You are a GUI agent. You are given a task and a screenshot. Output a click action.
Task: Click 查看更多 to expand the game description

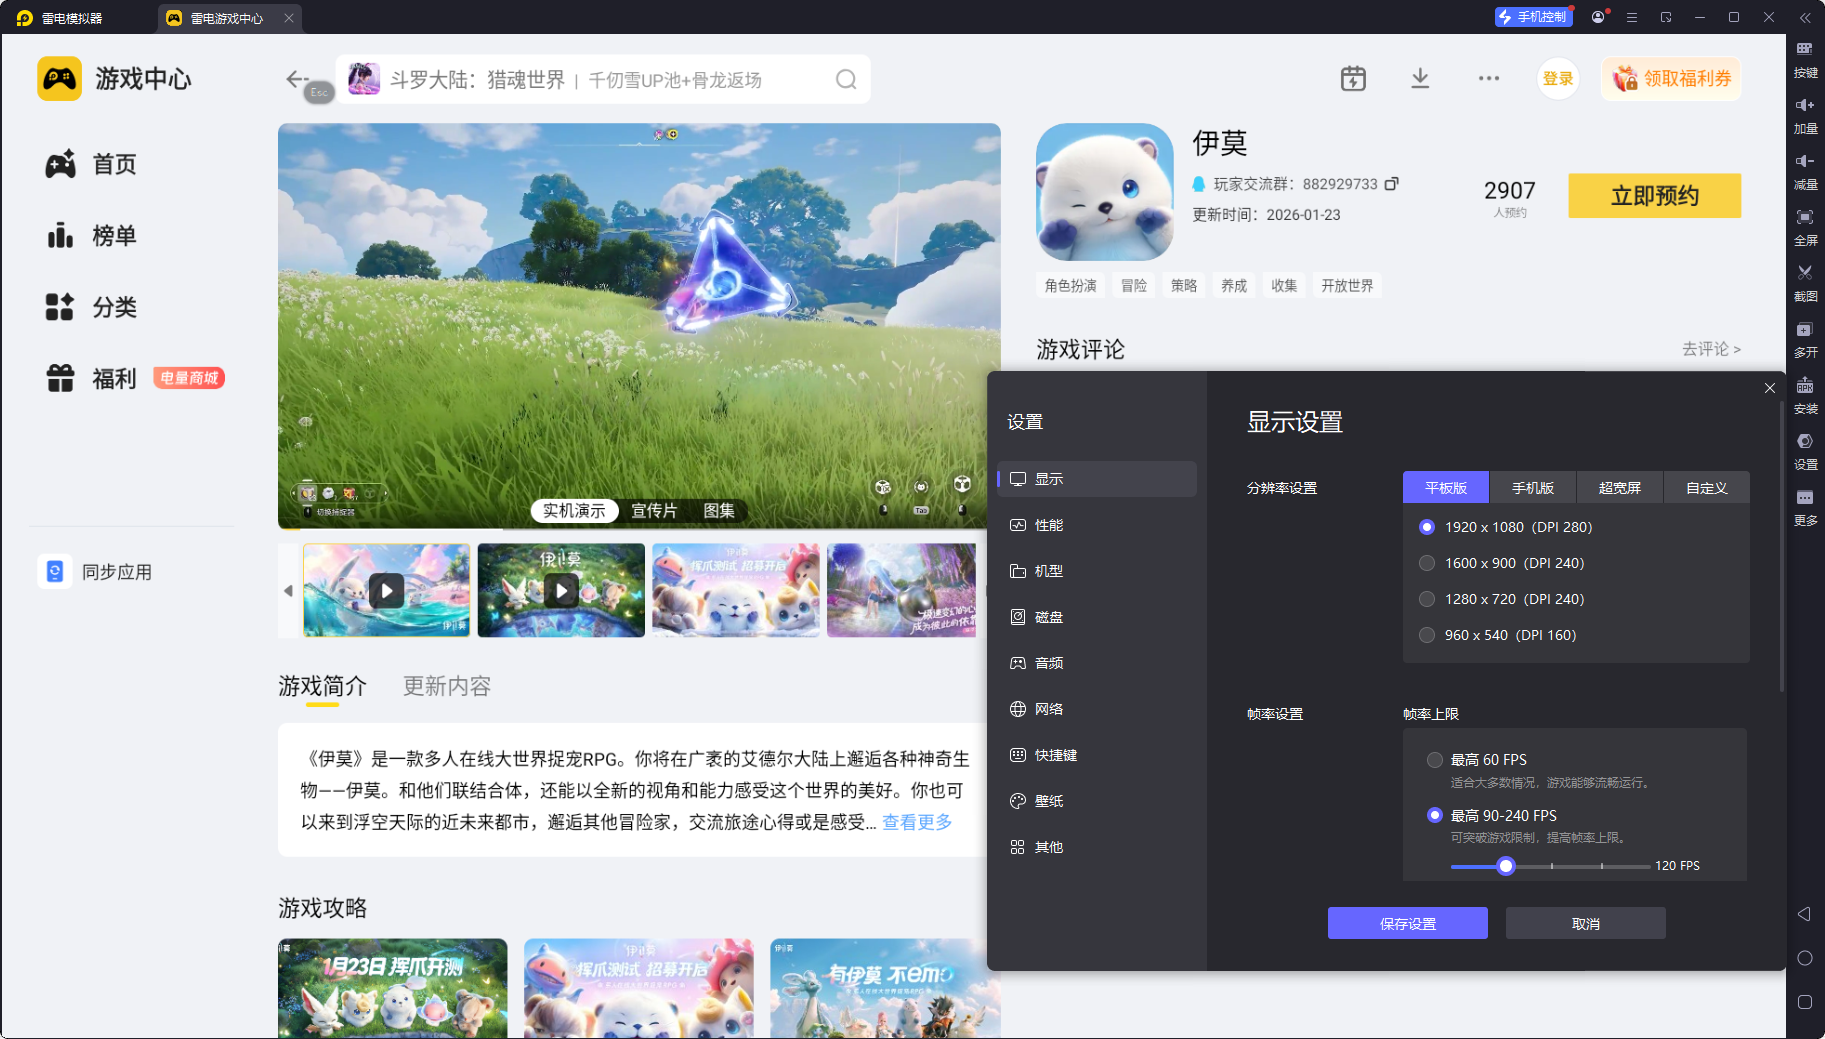click(917, 822)
